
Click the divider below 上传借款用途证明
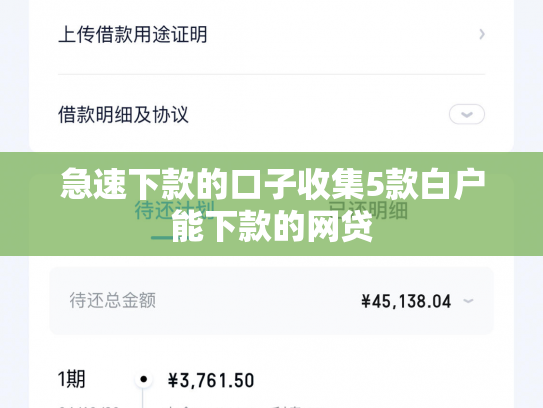tap(272, 74)
